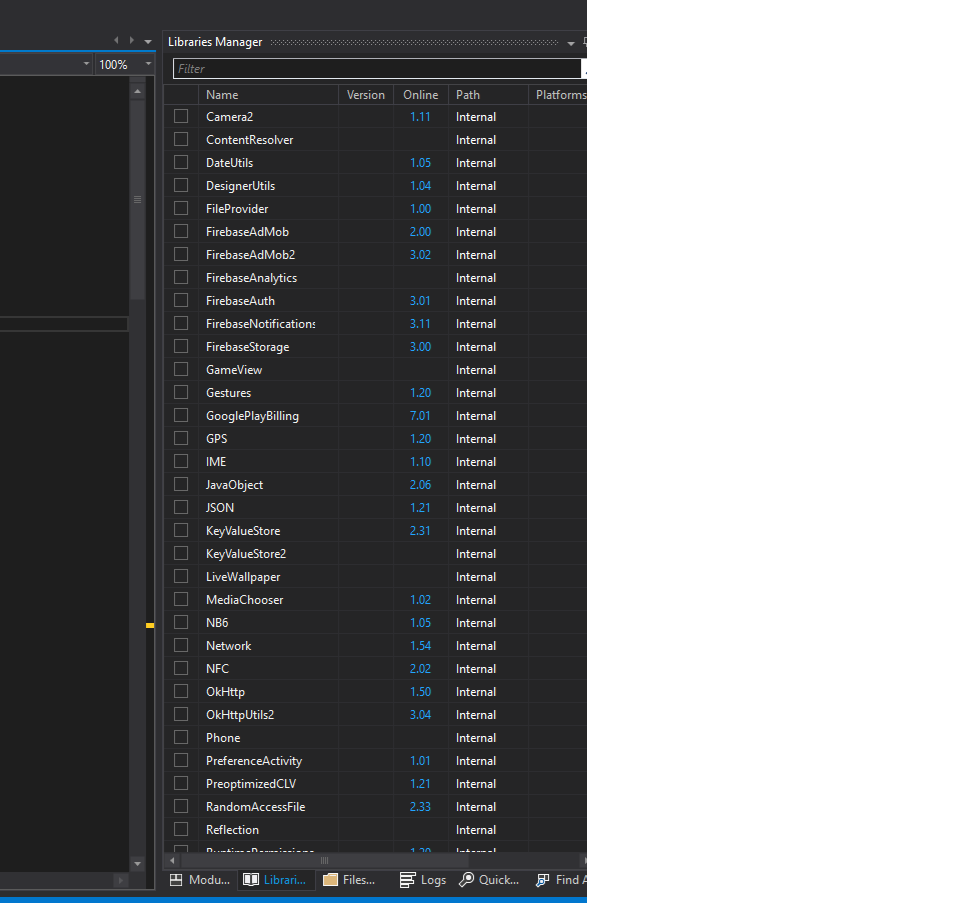The height and width of the screenshot is (903, 960).
Task: Click online version 7.01 of GooglePlayBilling
Action: point(420,416)
